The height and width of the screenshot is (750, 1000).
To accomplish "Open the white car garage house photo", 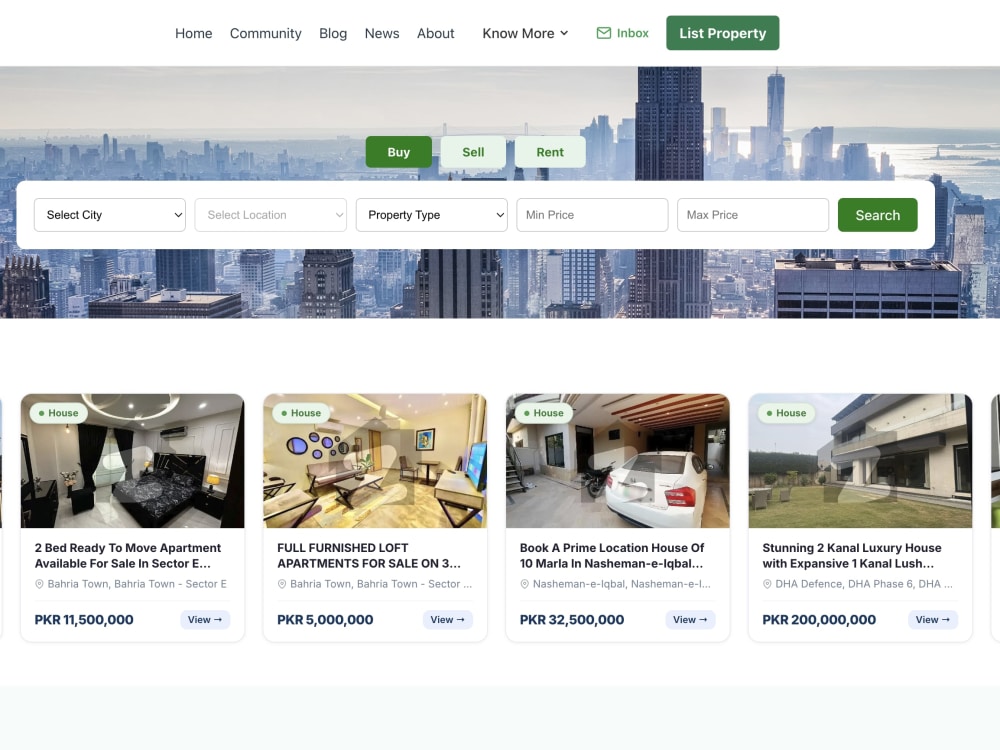I will coord(618,461).
